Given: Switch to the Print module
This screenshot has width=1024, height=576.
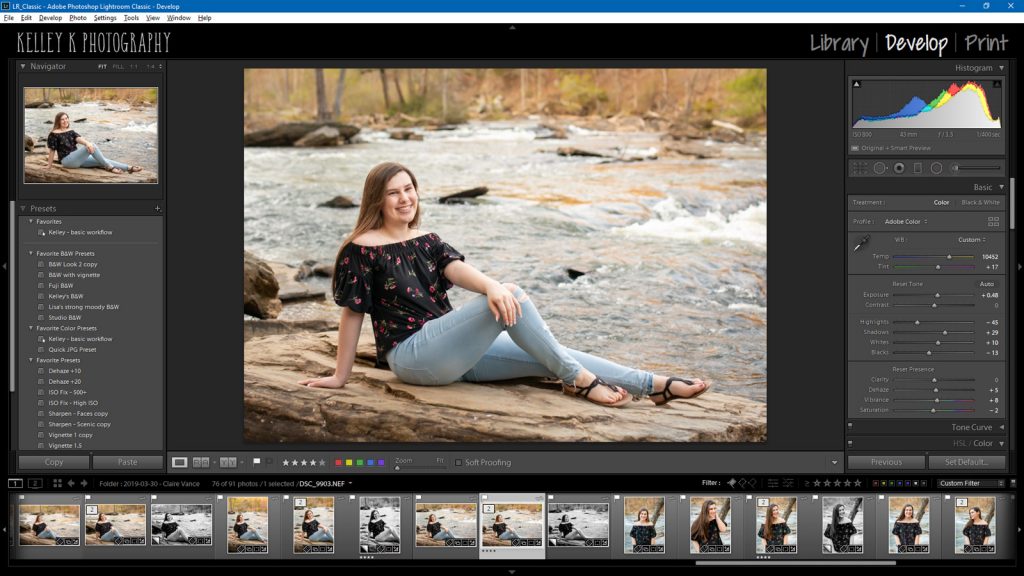Looking at the screenshot, I should click(986, 43).
